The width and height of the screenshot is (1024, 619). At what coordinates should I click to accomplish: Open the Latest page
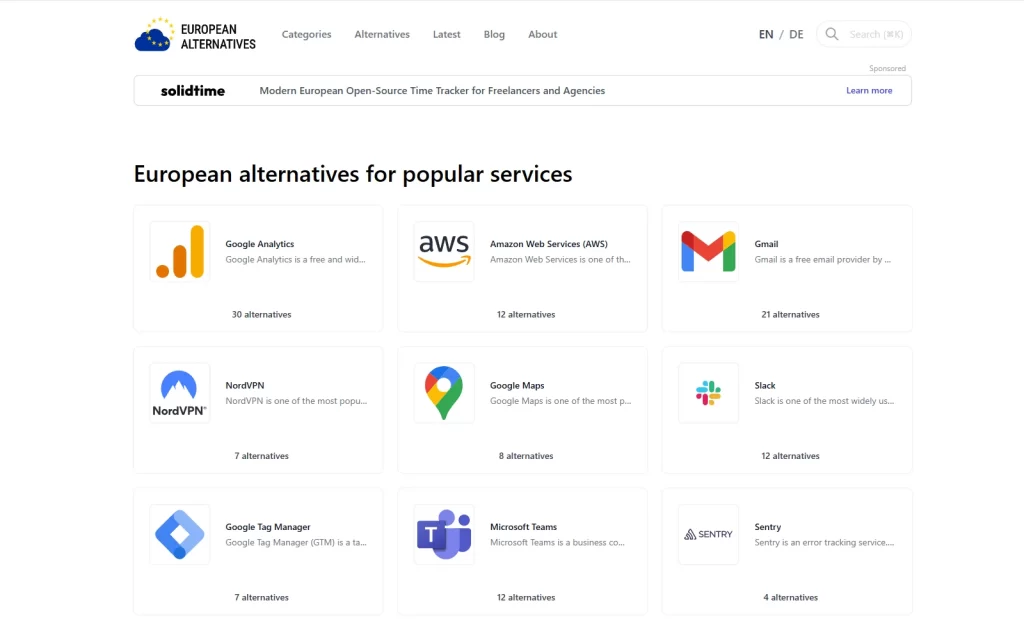(446, 34)
